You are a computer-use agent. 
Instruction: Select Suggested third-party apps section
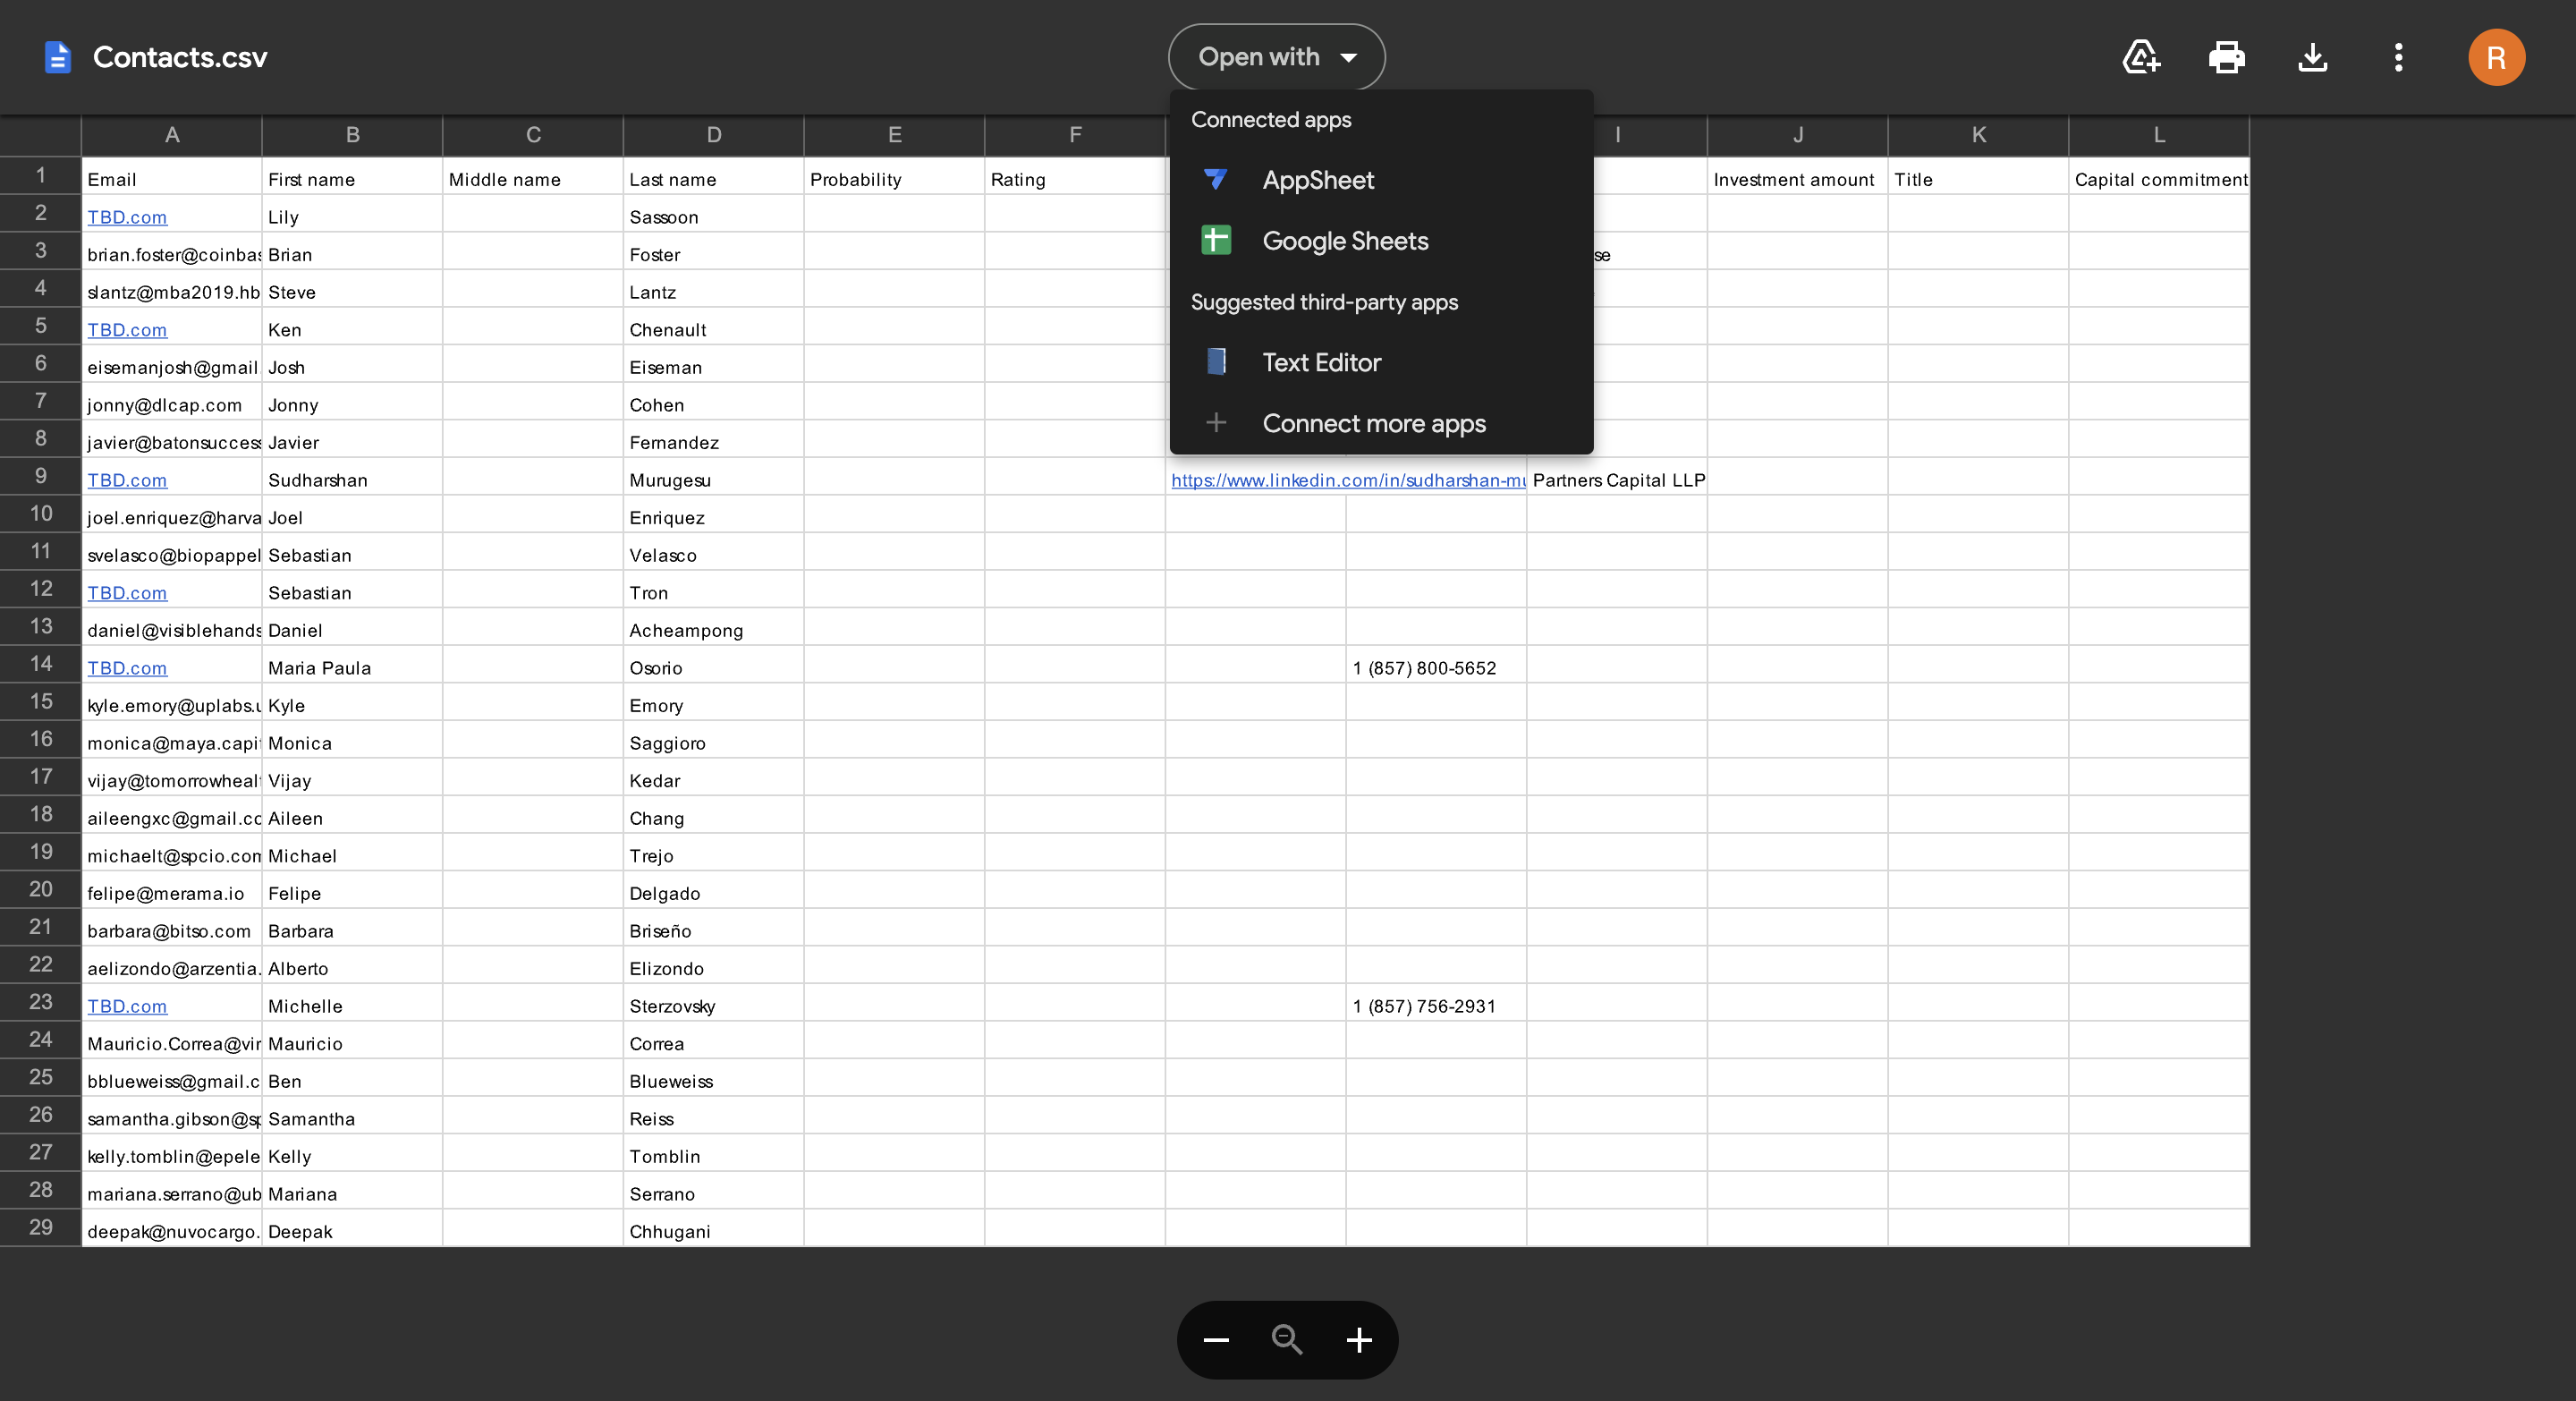click(x=1324, y=302)
